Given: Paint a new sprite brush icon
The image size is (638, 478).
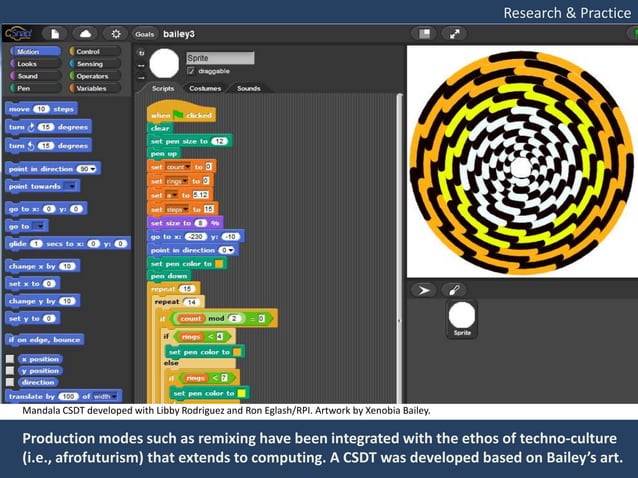Looking at the screenshot, I should 454,290.
